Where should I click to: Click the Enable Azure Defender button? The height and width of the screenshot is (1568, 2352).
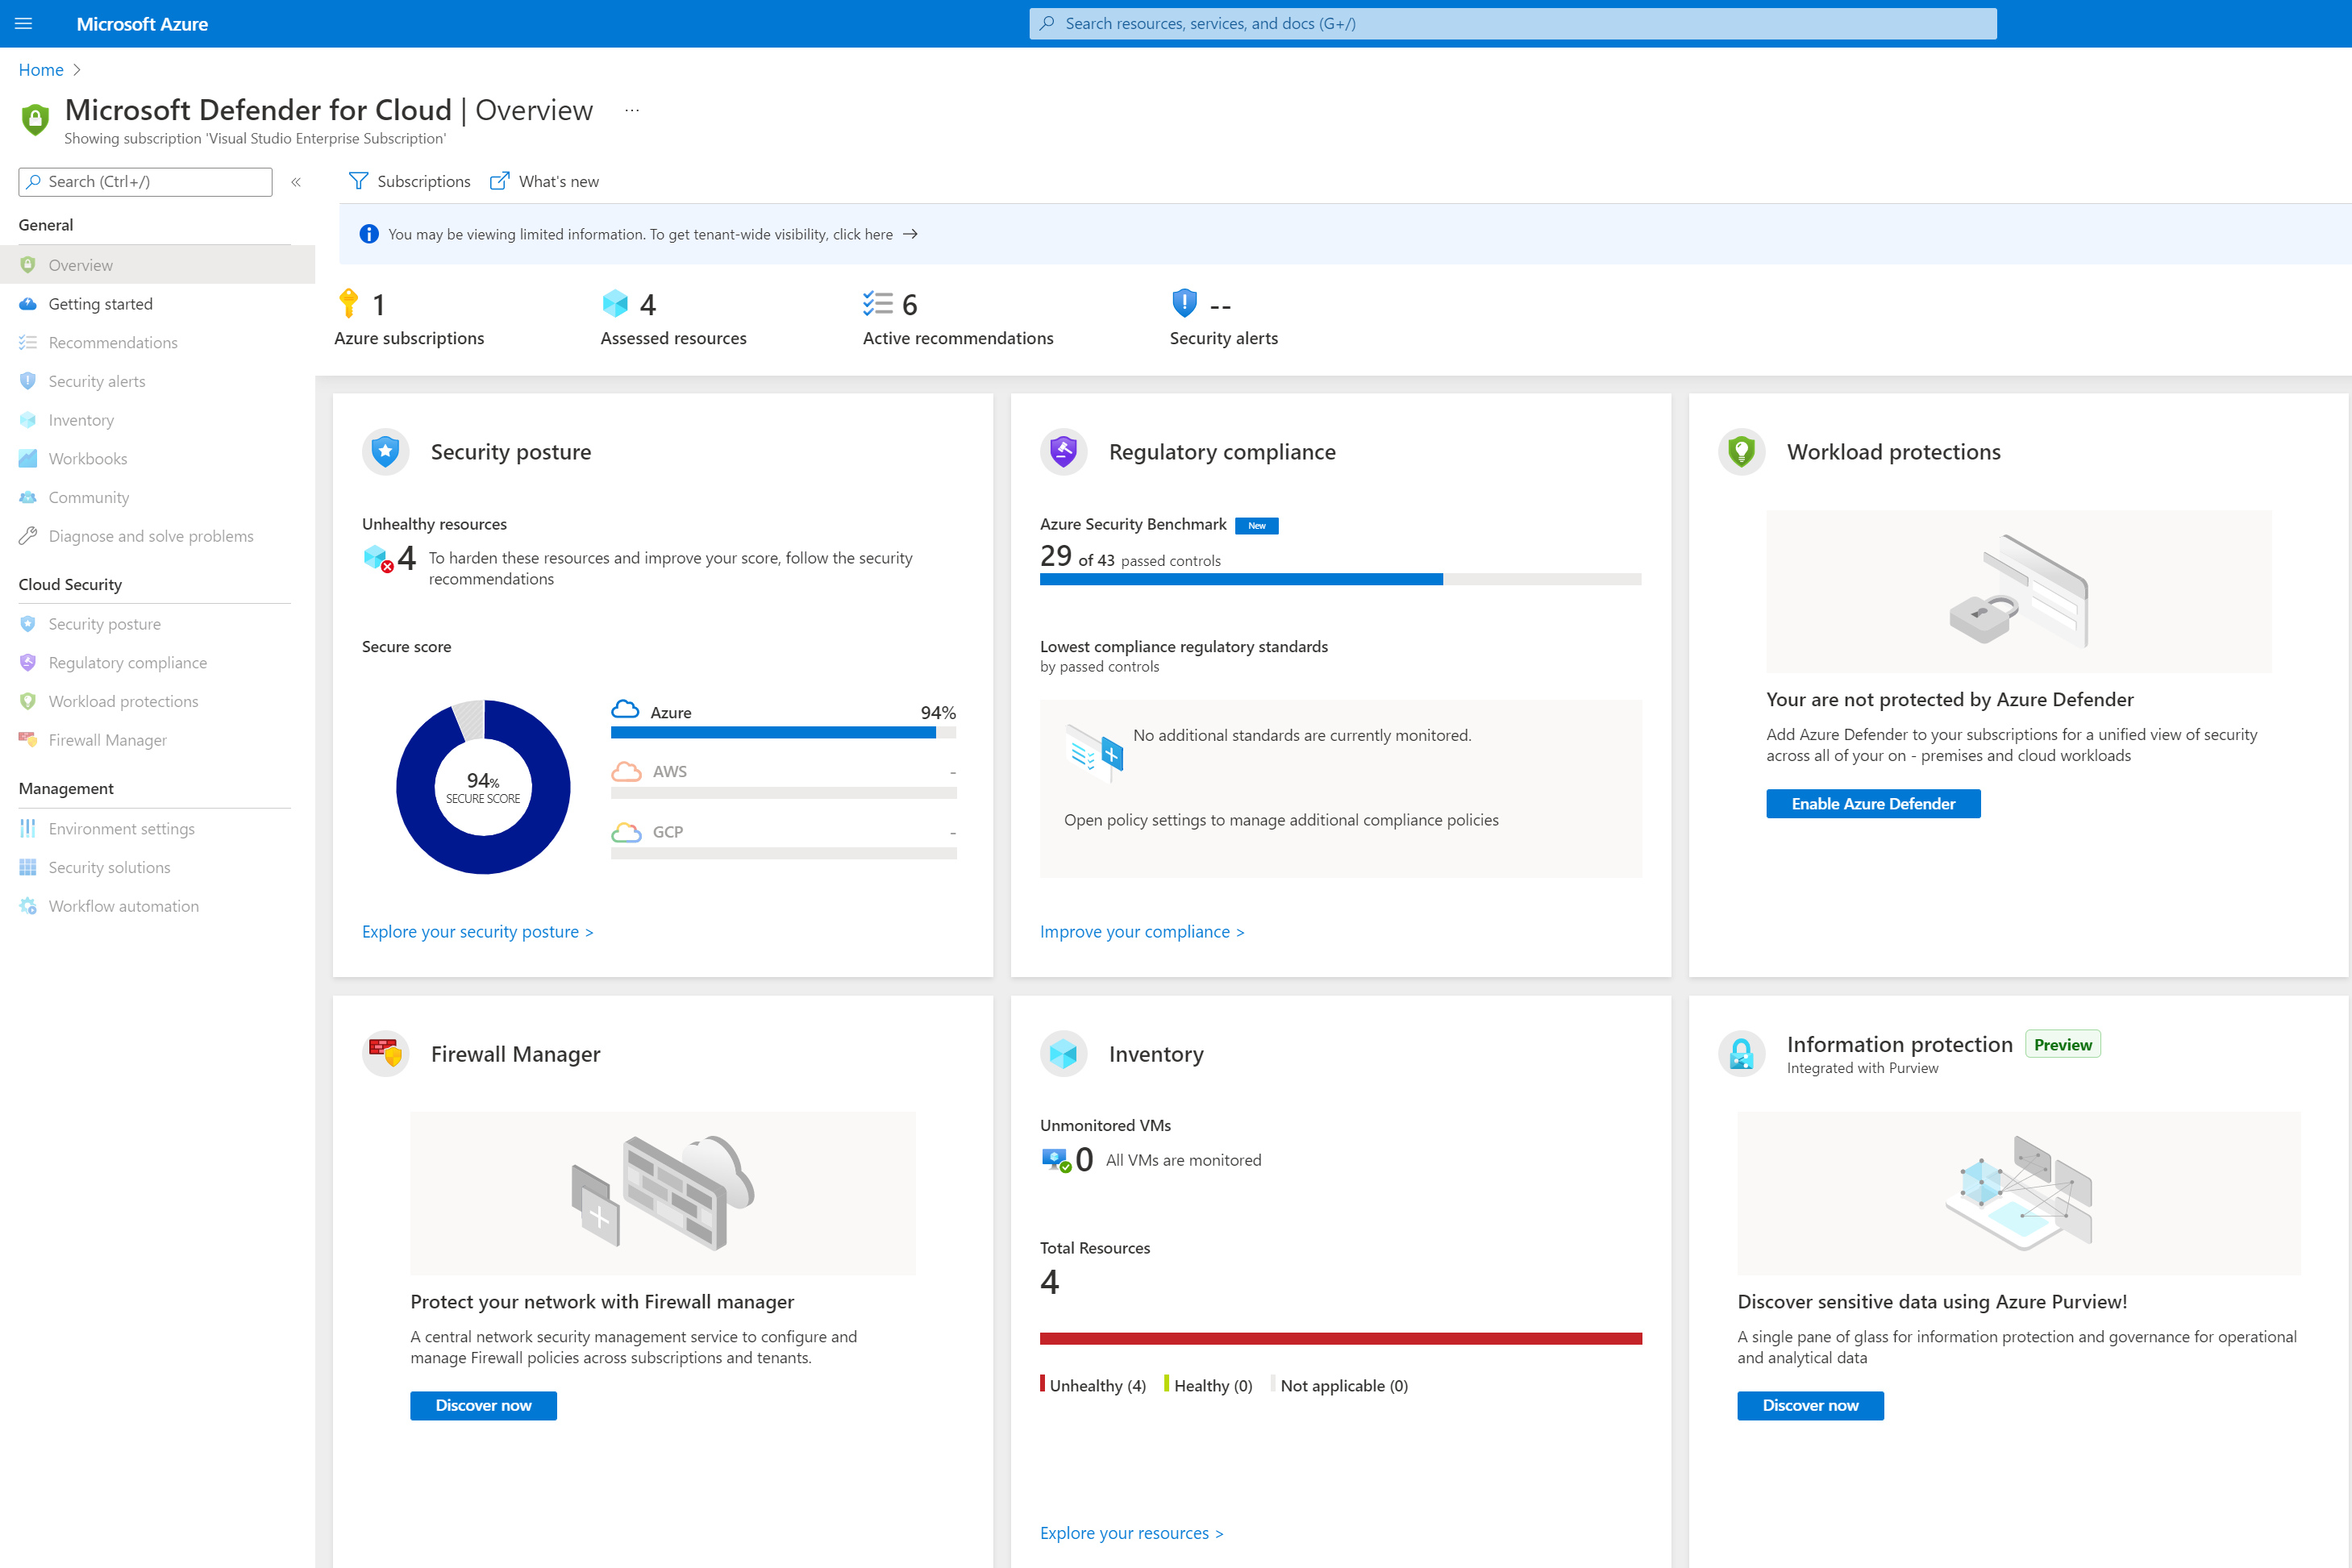[x=1873, y=803]
